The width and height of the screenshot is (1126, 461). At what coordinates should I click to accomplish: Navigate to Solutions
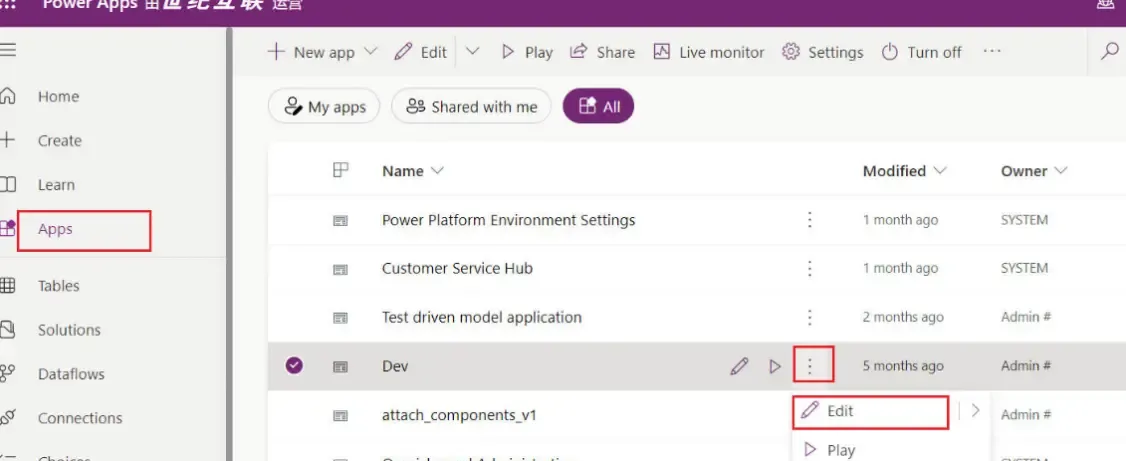[69, 330]
